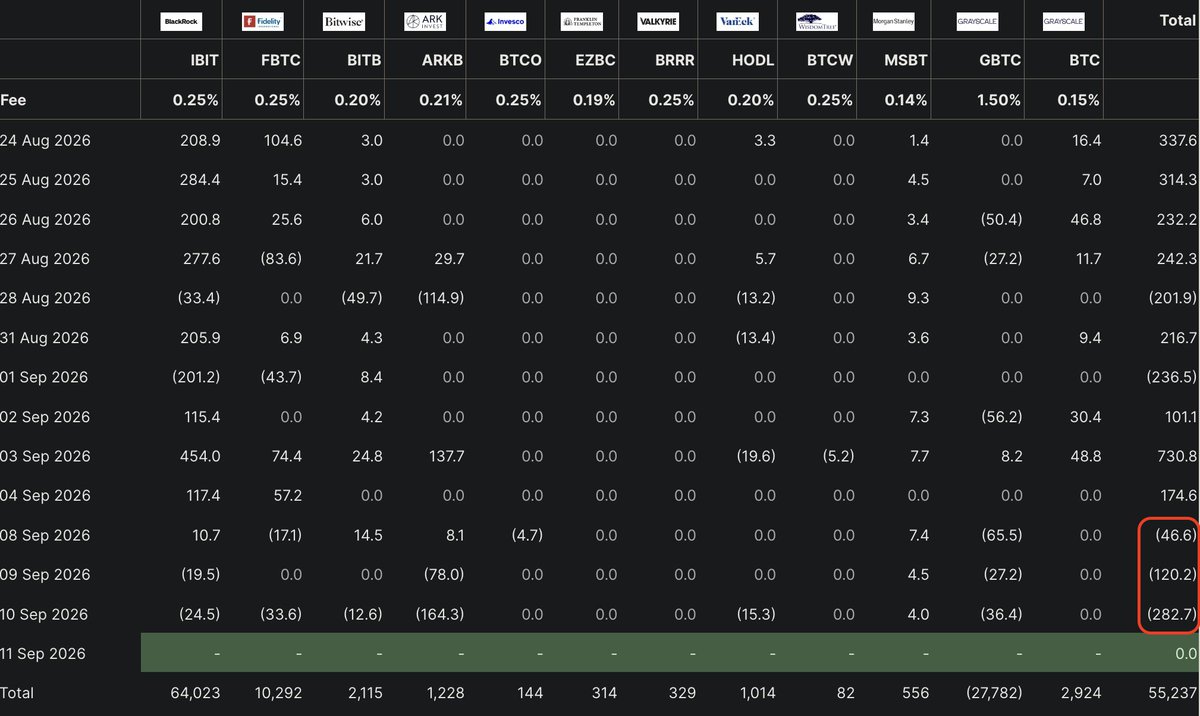Click the 730.8 total value

(1177, 456)
